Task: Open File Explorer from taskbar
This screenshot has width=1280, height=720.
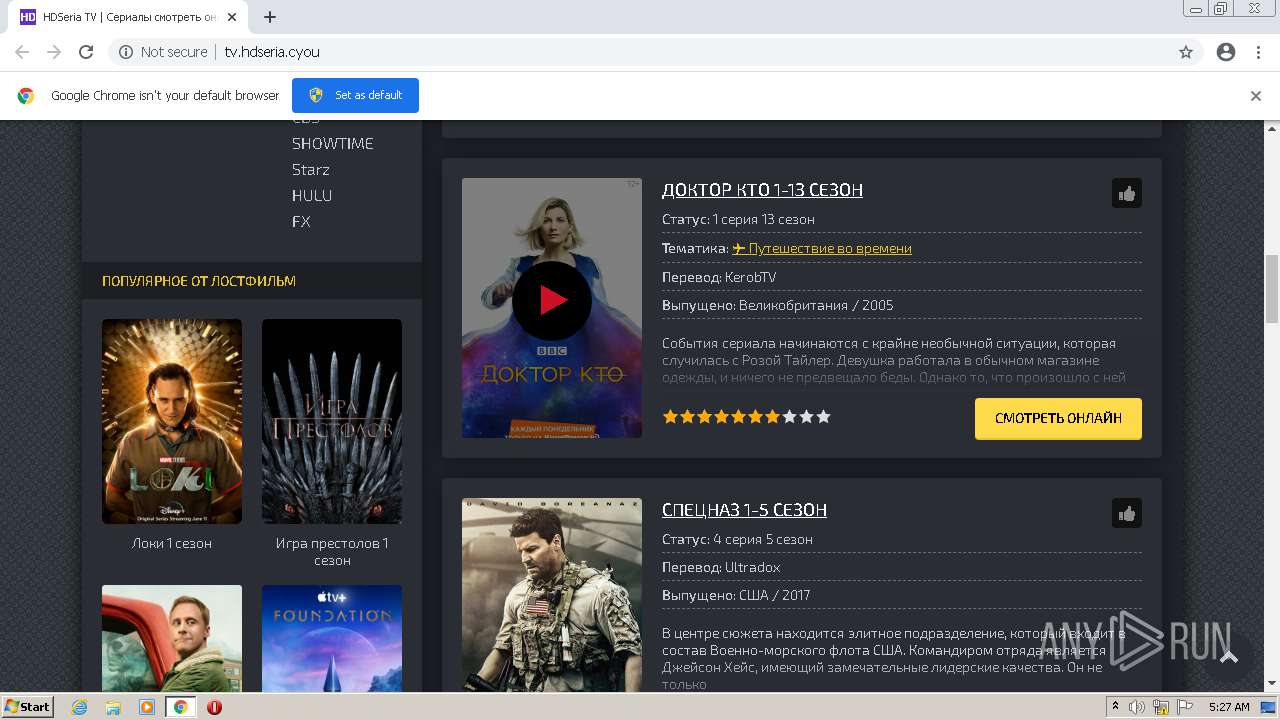Action: tap(113, 707)
